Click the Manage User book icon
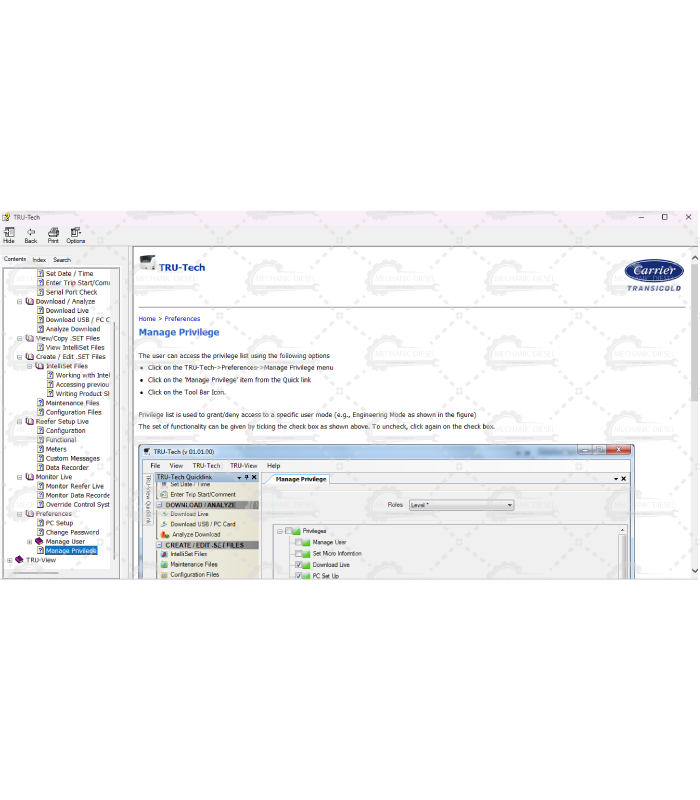The image size is (700, 800). coord(39,541)
